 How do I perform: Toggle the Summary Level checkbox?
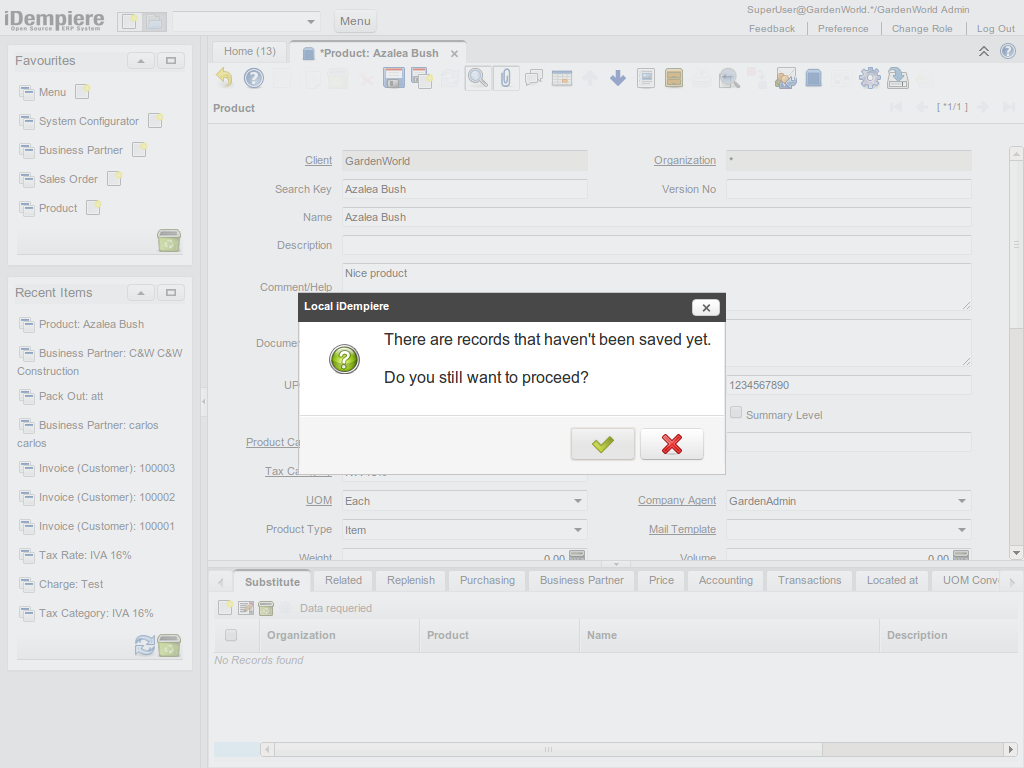736,412
